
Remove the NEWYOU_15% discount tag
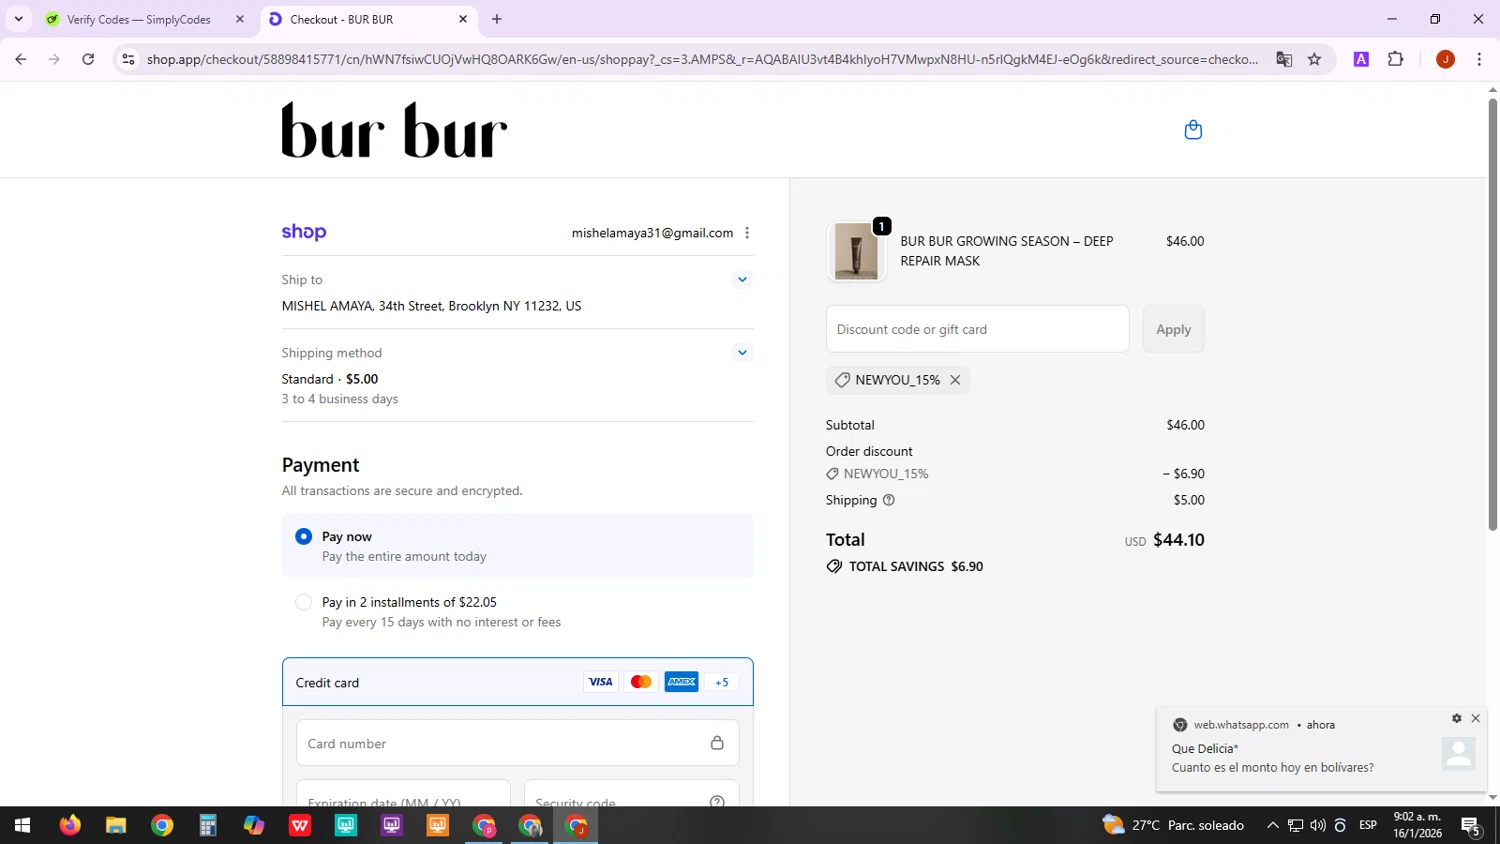click(x=955, y=380)
